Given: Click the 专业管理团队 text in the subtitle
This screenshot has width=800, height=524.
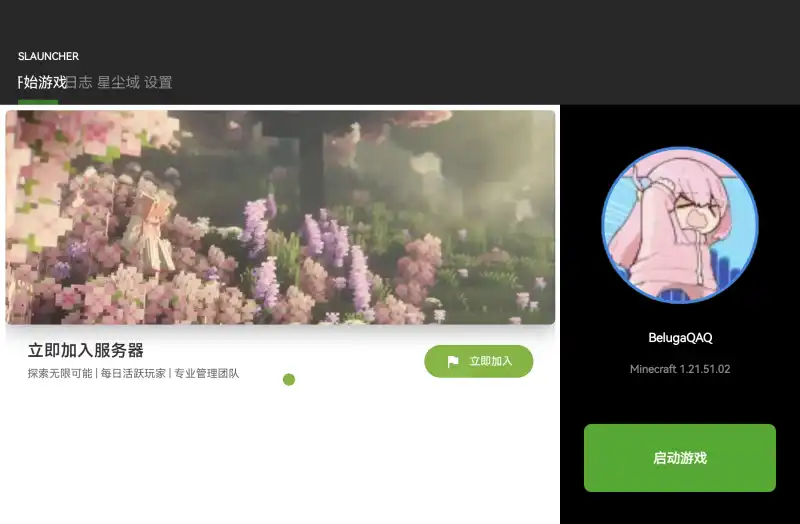Looking at the screenshot, I should coord(207,373).
